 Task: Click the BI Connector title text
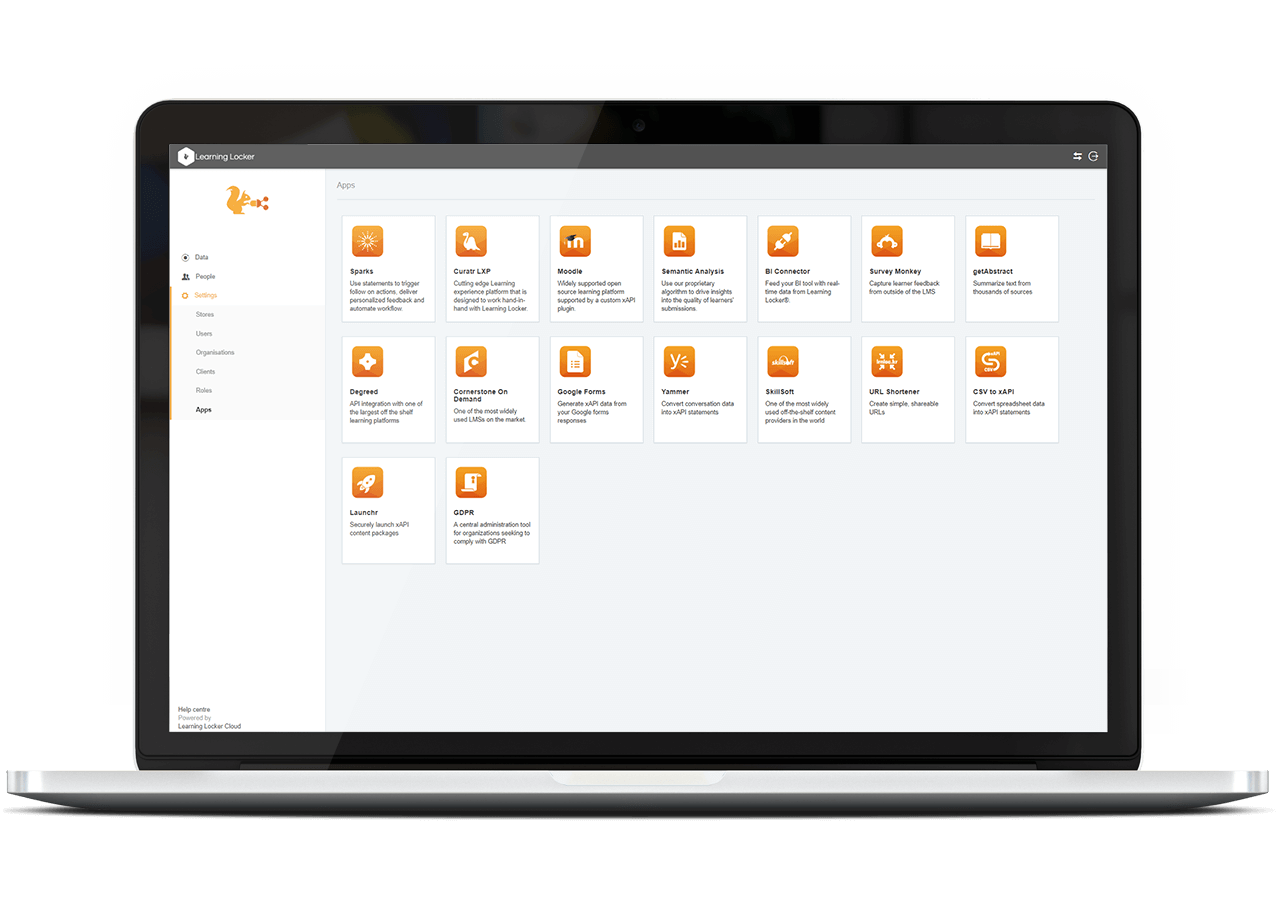tap(788, 271)
